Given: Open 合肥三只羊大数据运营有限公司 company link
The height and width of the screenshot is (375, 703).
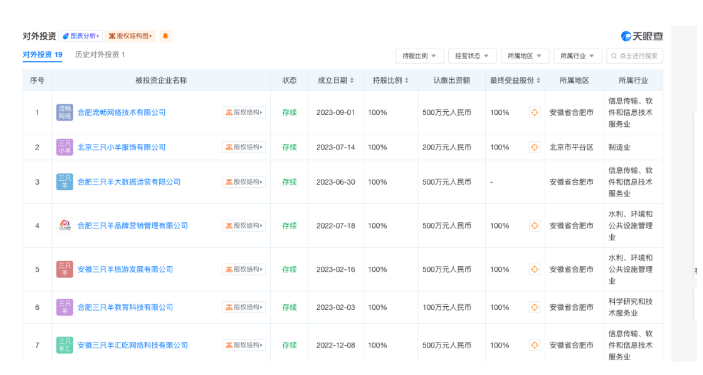Looking at the screenshot, I should [129, 182].
